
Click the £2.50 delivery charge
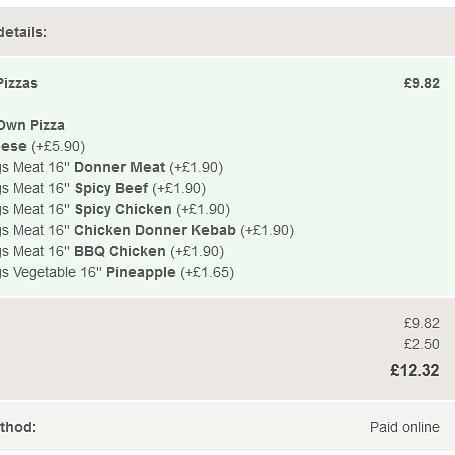[422, 344]
